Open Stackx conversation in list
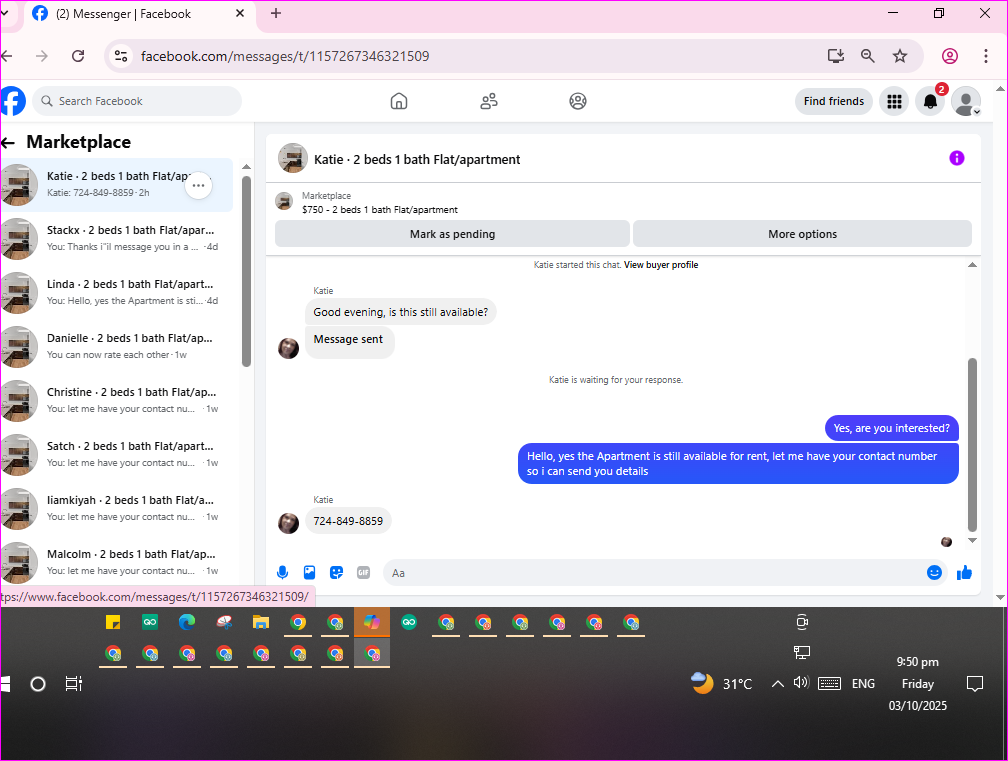Image resolution: width=1008 pixels, height=761 pixels. point(117,238)
